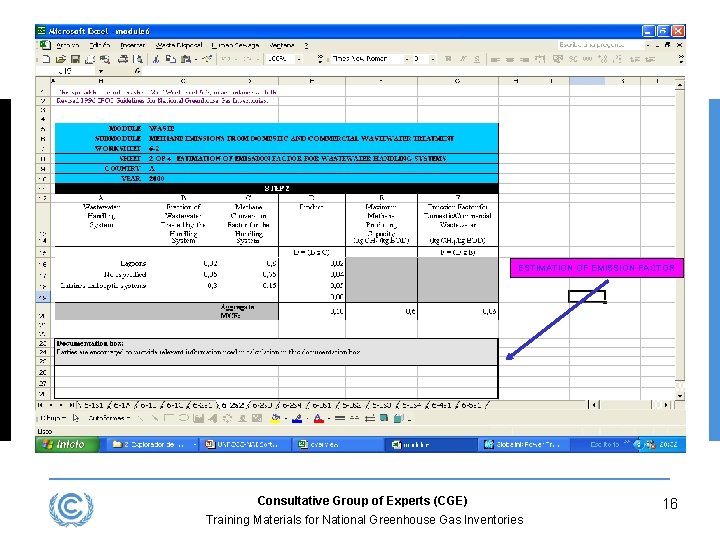Open the Ventana menu
This screenshot has height=540, width=720.
[x=281, y=45]
